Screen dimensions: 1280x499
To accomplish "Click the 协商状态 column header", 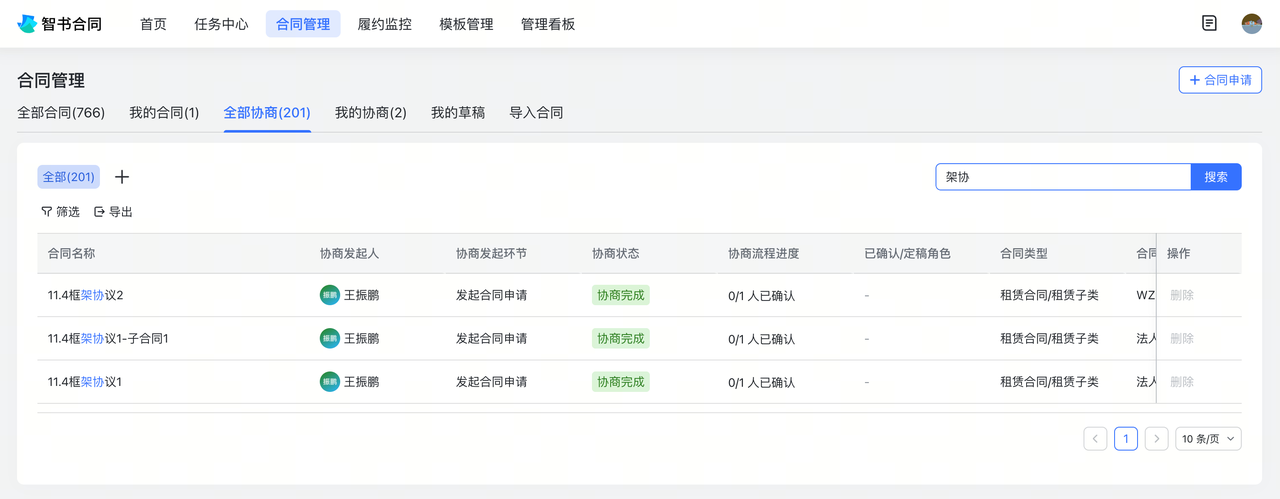I will click(x=616, y=253).
